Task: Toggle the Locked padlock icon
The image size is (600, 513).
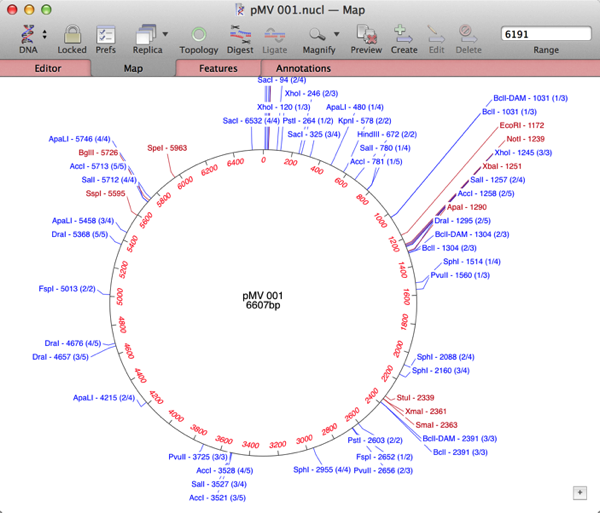Action: tap(72, 33)
